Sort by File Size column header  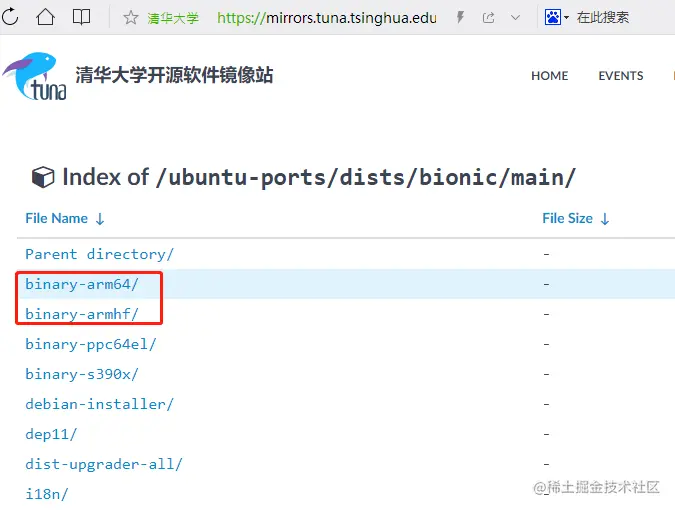[567, 218]
